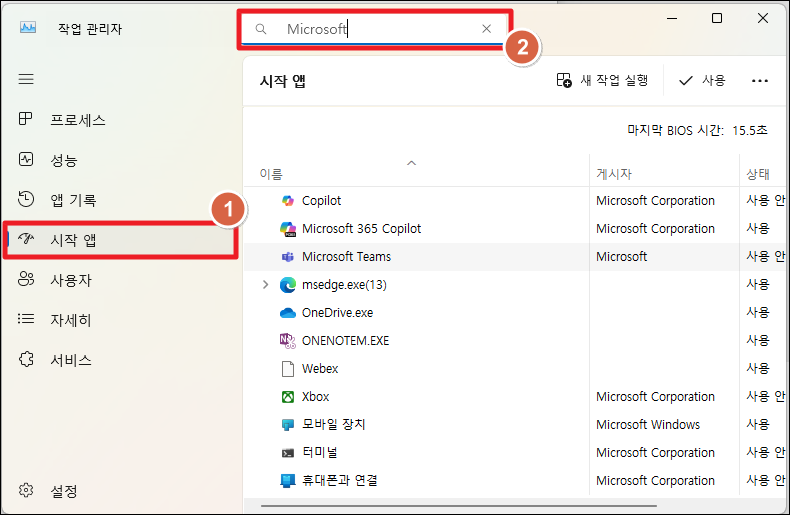Click the msedge.exe Edge icon
Screen dimensions: 790x515
coord(288,285)
